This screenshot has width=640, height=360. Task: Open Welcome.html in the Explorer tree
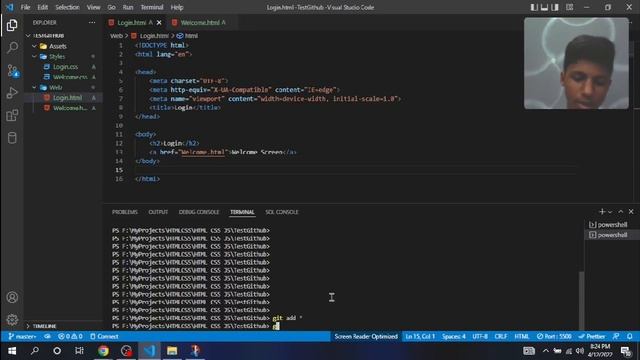pyautogui.click(x=70, y=108)
